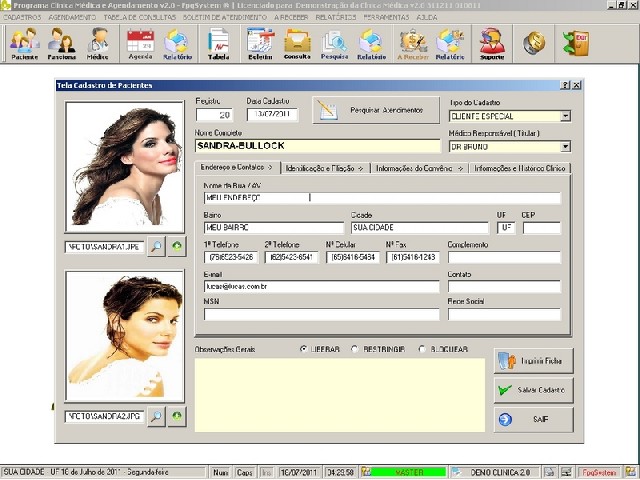Open the Tabela toolbar icon
The width and height of the screenshot is (640, 480).
219,44
